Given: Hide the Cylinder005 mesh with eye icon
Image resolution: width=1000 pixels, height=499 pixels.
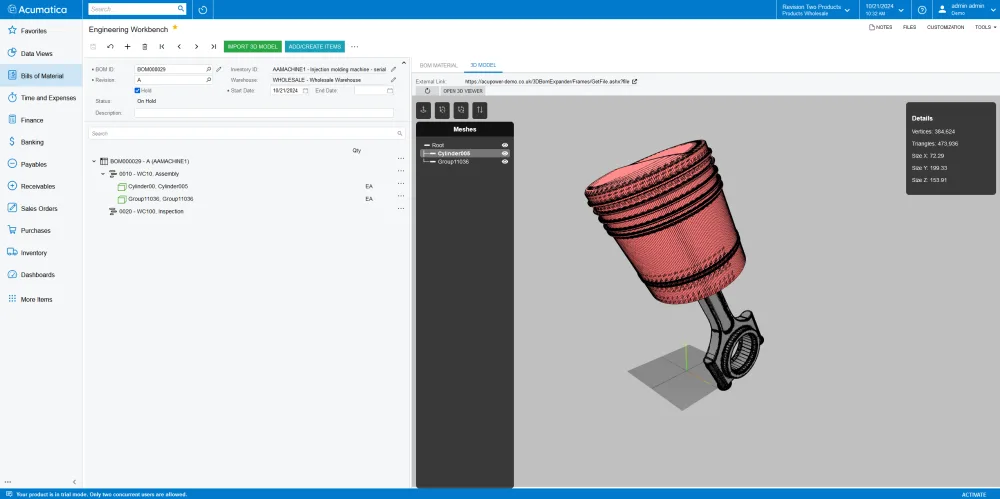Looking at the screenshot, I should coord(505,153).
